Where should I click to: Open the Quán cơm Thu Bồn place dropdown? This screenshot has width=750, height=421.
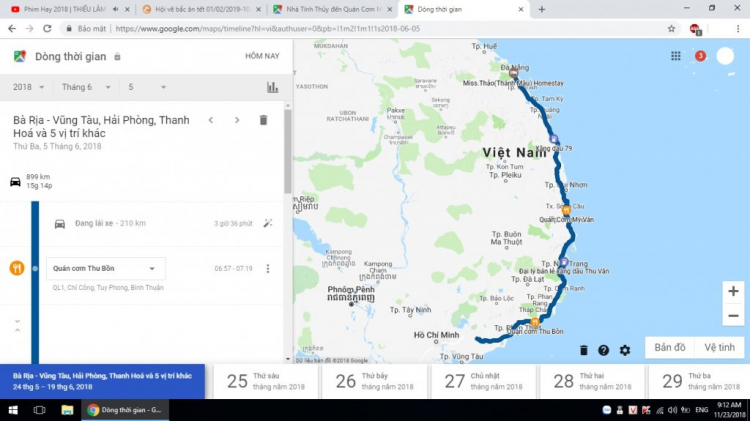106,268
